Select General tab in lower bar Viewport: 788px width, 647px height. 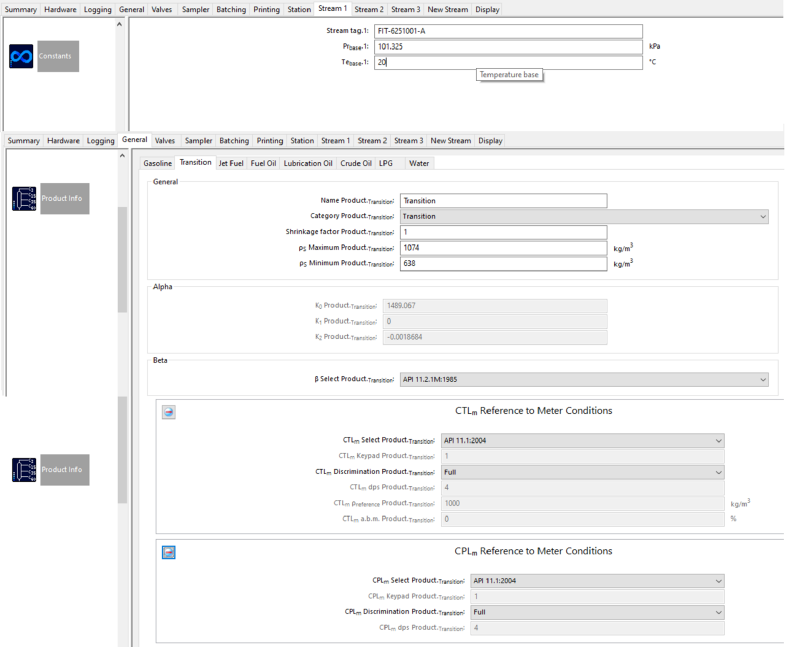click(x=135, y=140)
